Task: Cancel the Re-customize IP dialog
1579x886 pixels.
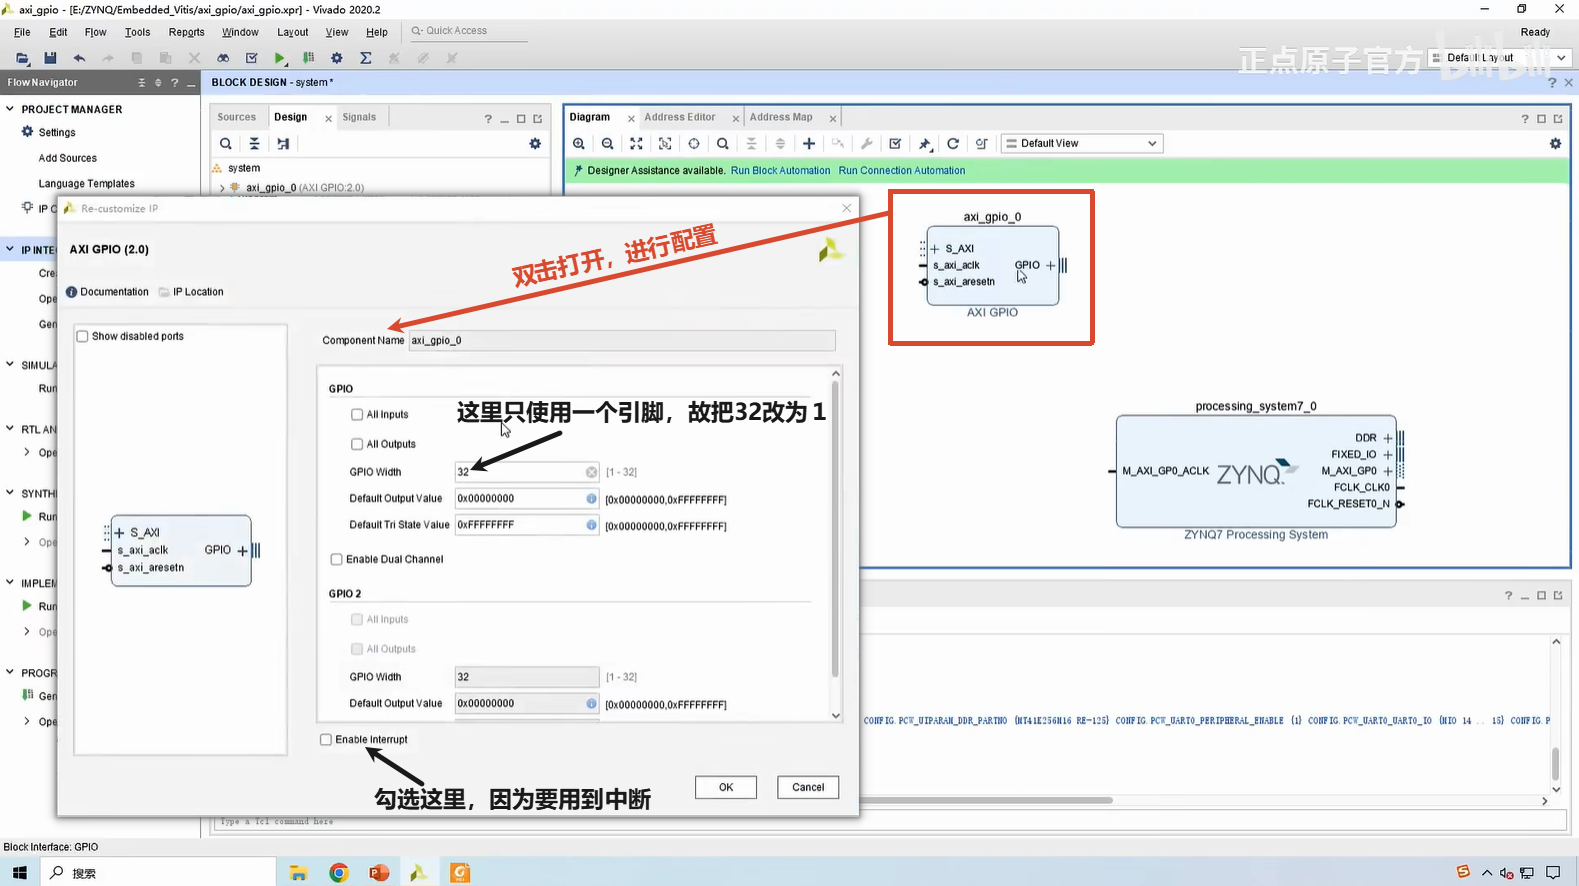Action: (808, 787)
